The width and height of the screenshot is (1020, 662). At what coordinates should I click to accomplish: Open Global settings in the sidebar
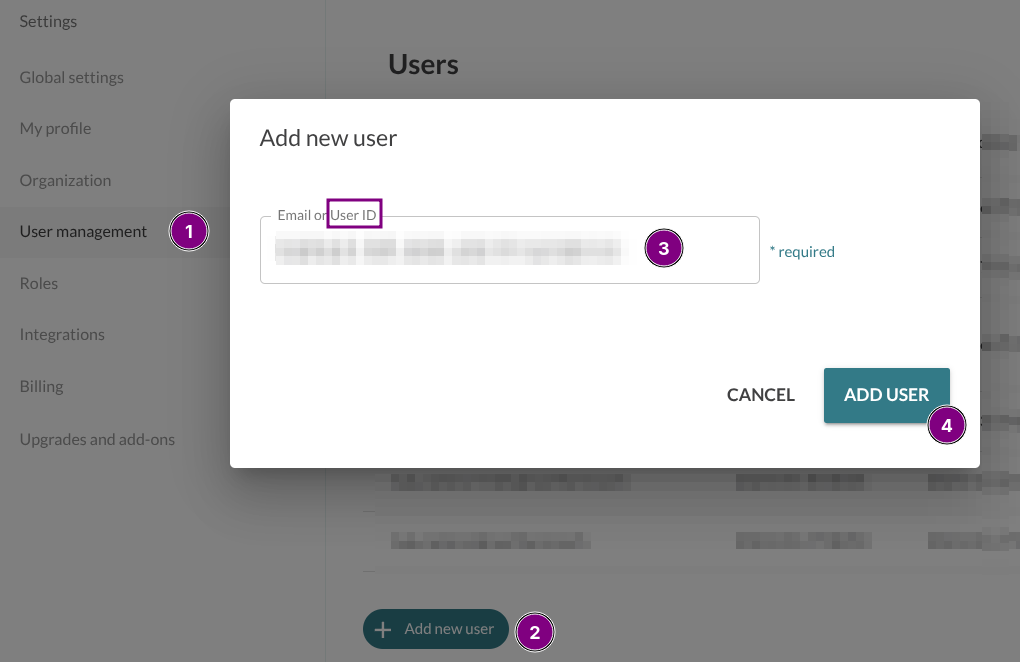[x=72, y=77]
